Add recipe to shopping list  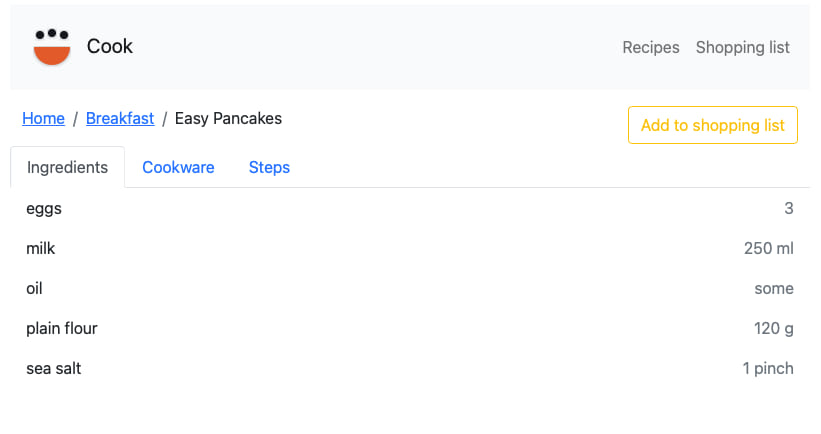tap(713, 125)
